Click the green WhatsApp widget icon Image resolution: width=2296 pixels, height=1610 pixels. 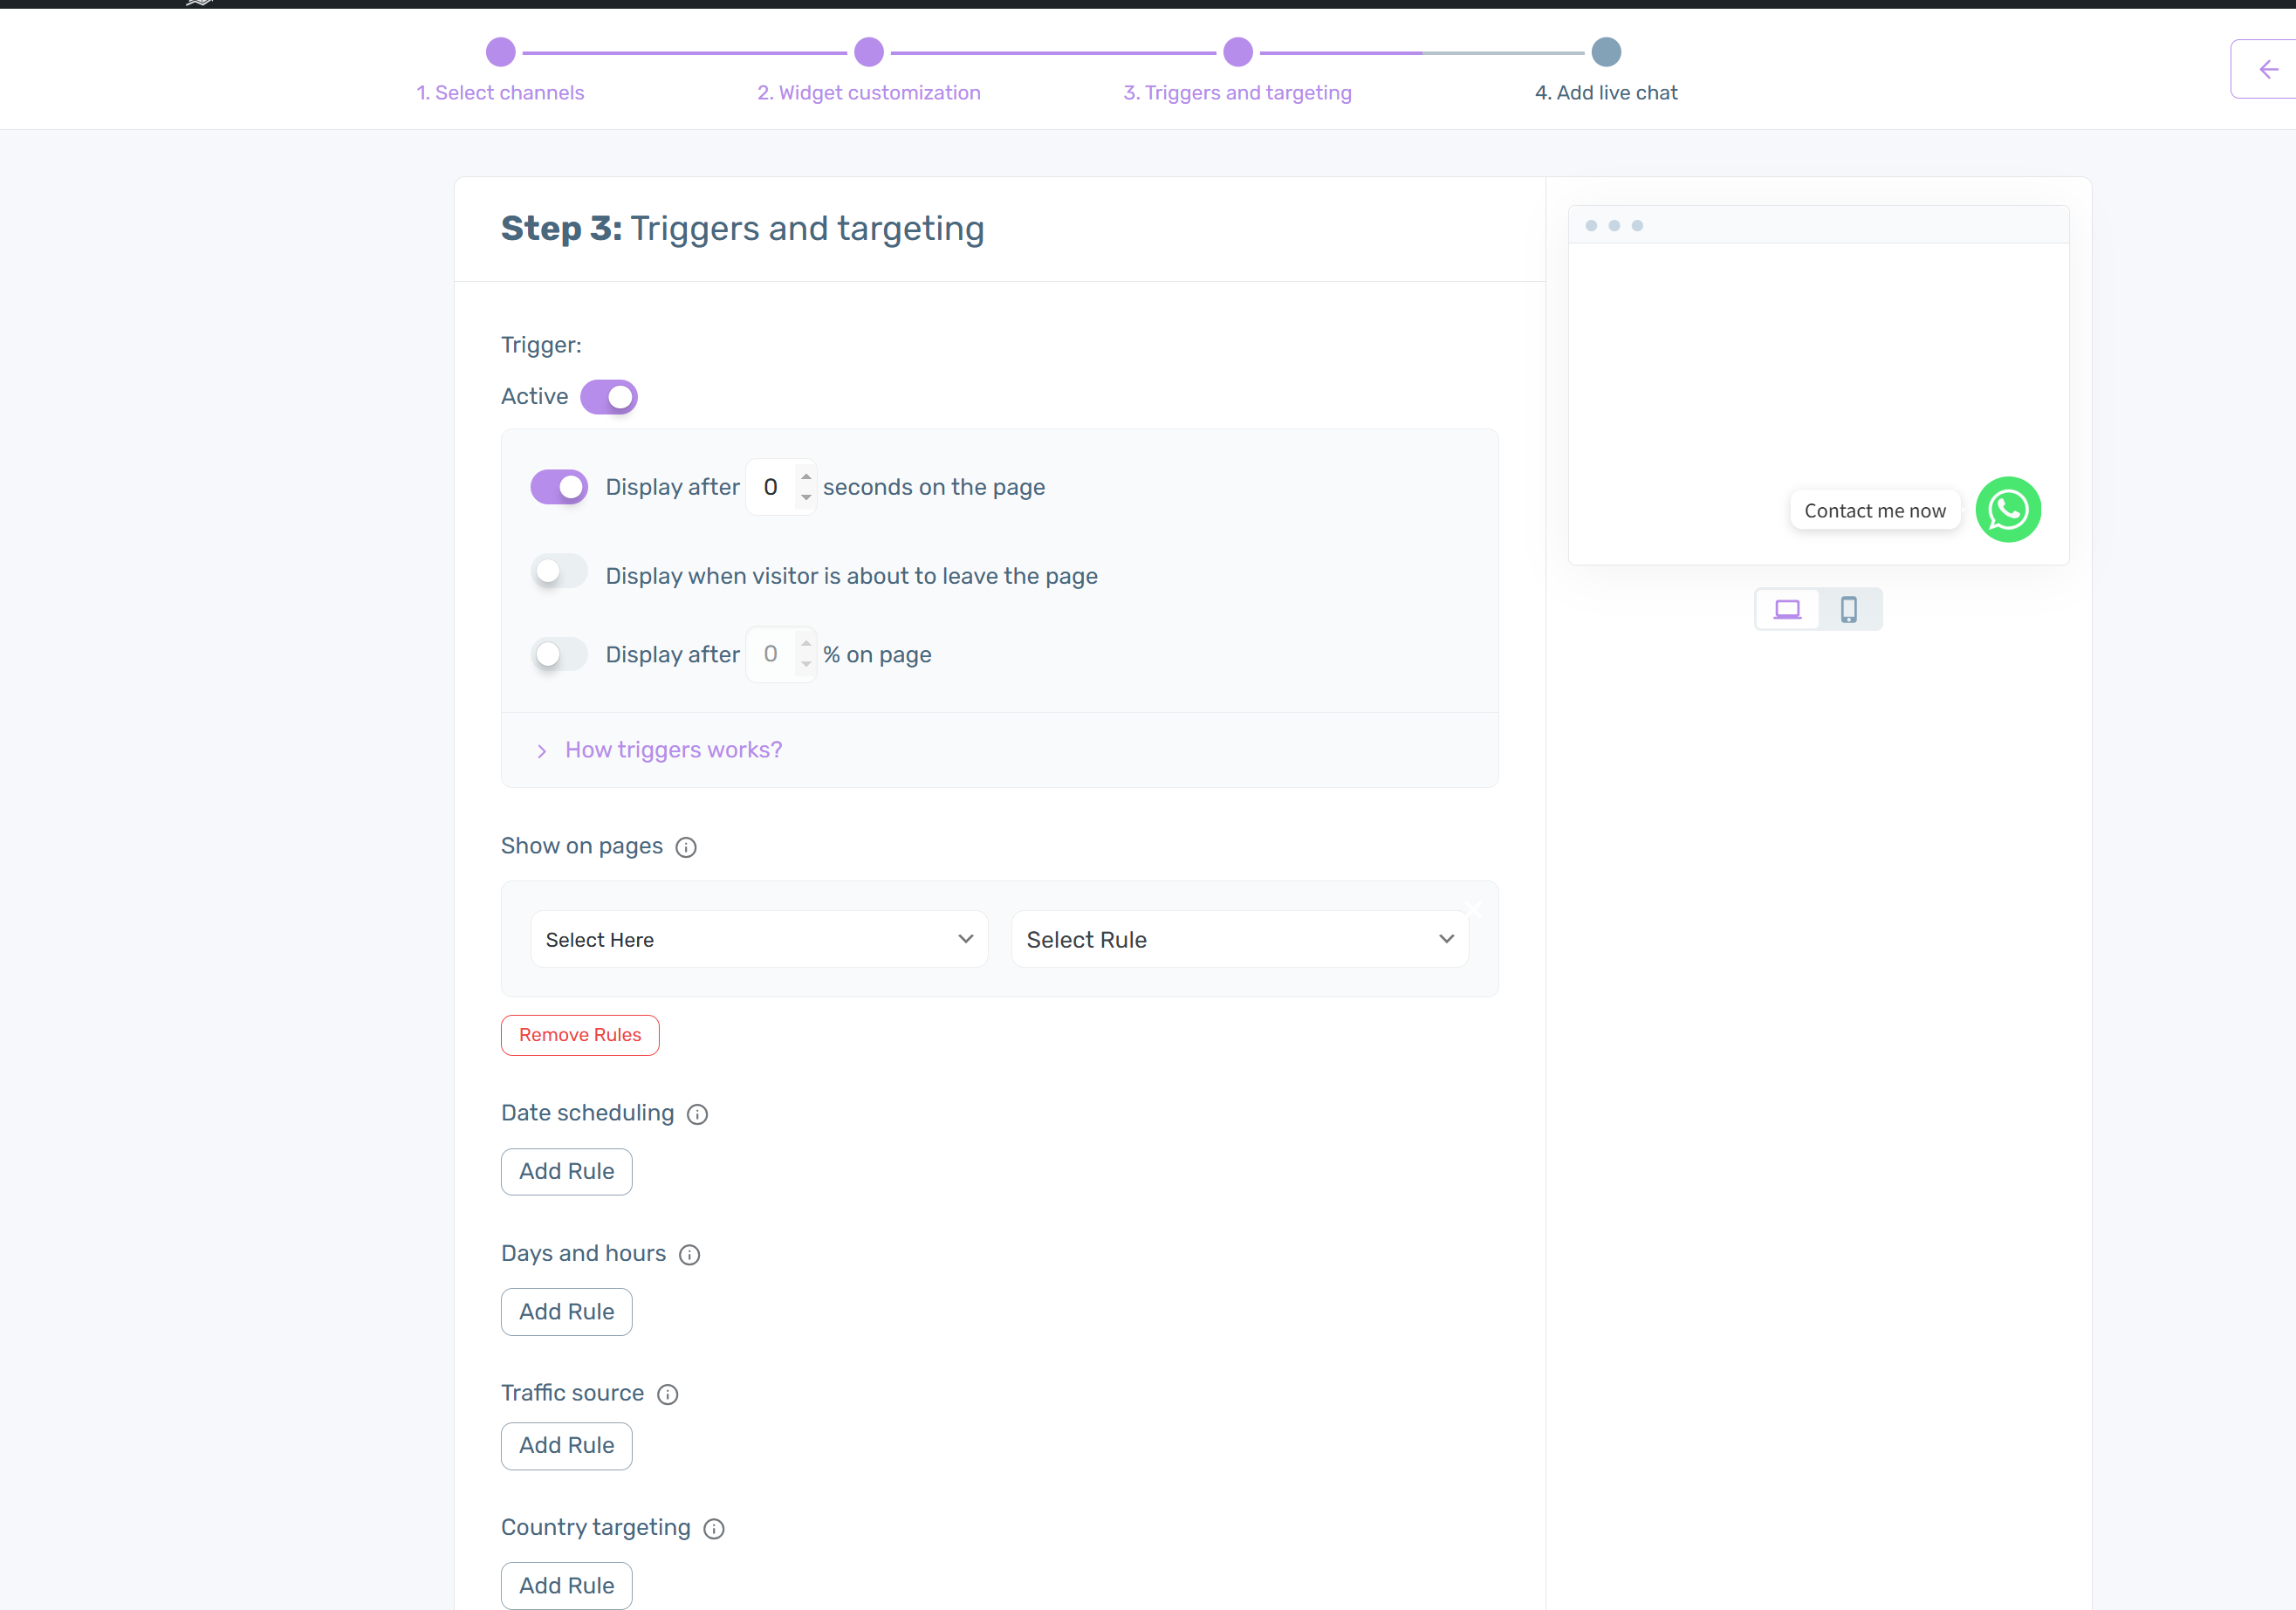(x=2007, y=510)
